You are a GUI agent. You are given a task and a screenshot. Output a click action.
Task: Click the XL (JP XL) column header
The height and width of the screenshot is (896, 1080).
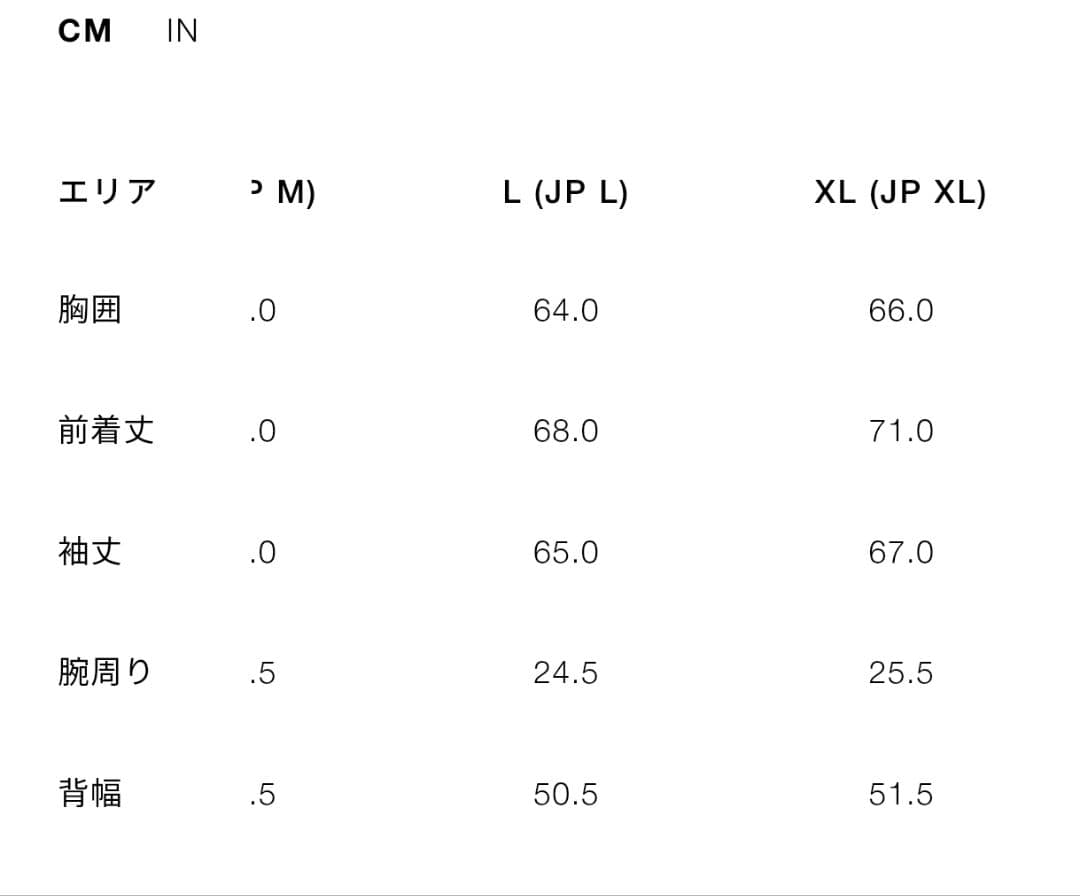click(x=899, y=192)
